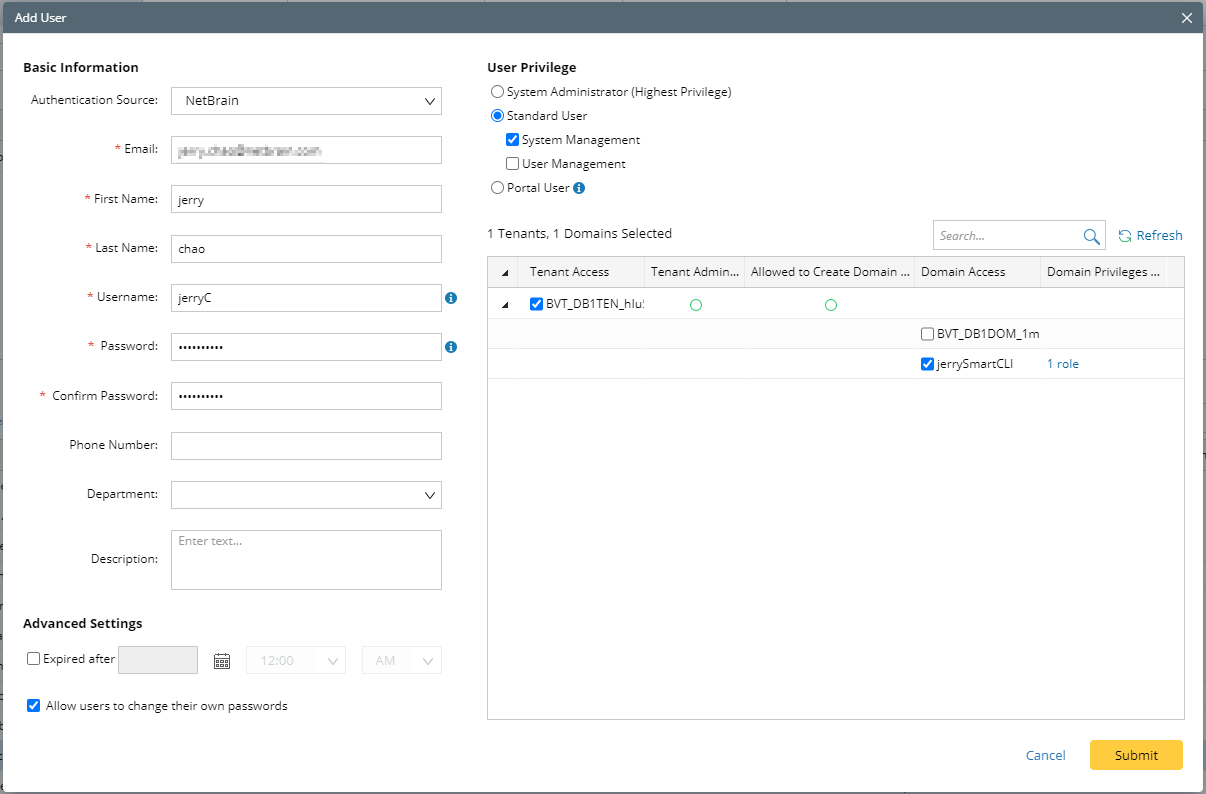View the info tooltip next to Password
Image resolution: width=1206 pixels, height=794 pixels.
pyautogui.click(x=452, y=346)
